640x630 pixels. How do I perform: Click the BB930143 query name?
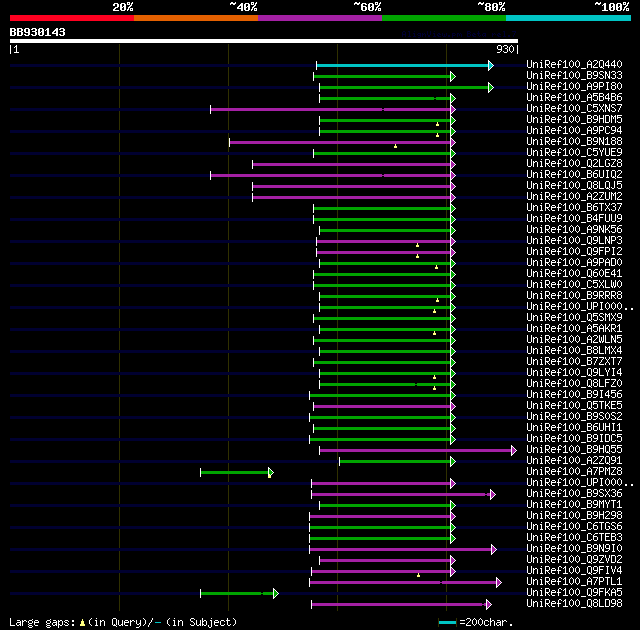(x=38, y=32)
